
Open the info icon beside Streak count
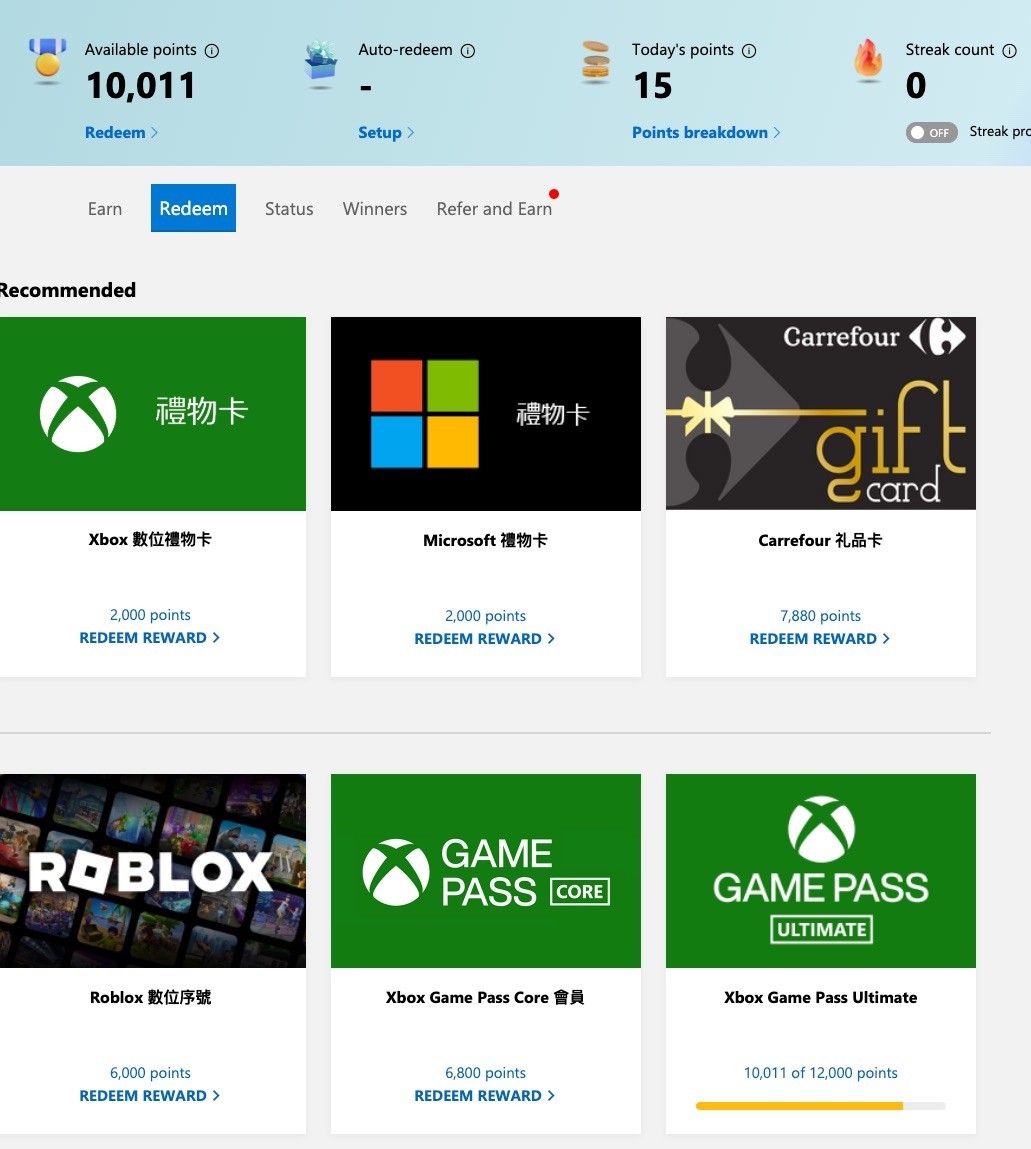click(1009, 51)
